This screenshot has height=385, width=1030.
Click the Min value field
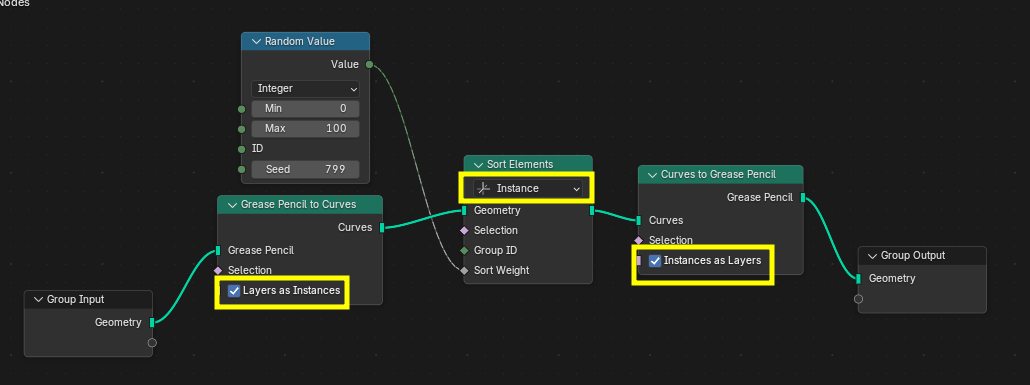(305, 108)
